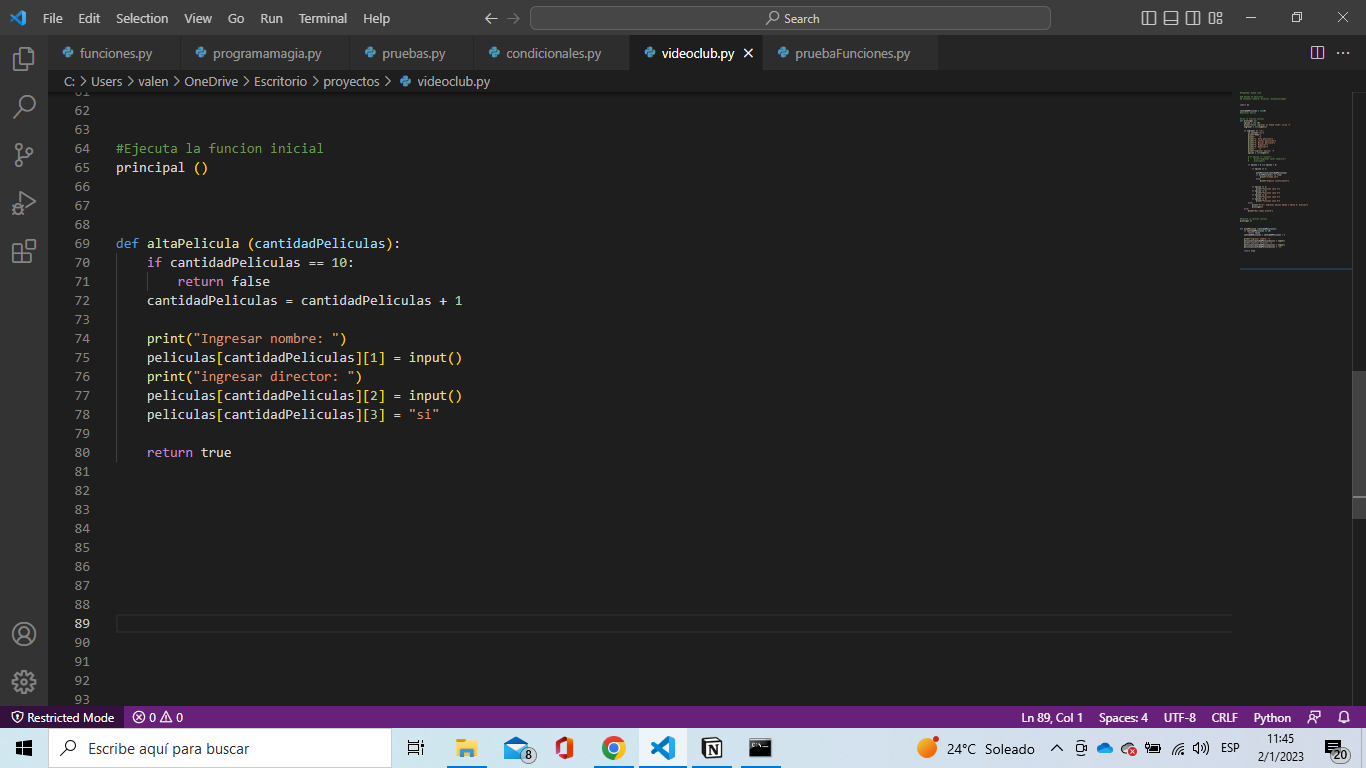Expand the proyectos breadcrumb segment
1366x768 pixels.
click(351, 81)
